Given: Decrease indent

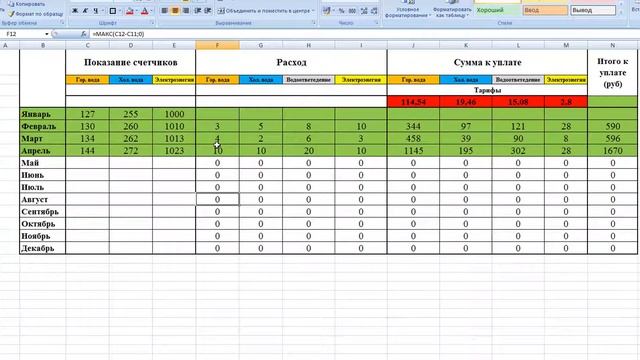Looking at the screenshot, I should coord(198,11).
